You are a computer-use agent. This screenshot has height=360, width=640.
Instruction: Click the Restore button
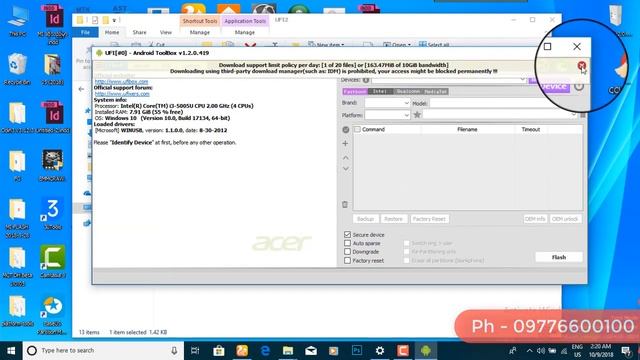pyautogui.click(x=393, y=219)
